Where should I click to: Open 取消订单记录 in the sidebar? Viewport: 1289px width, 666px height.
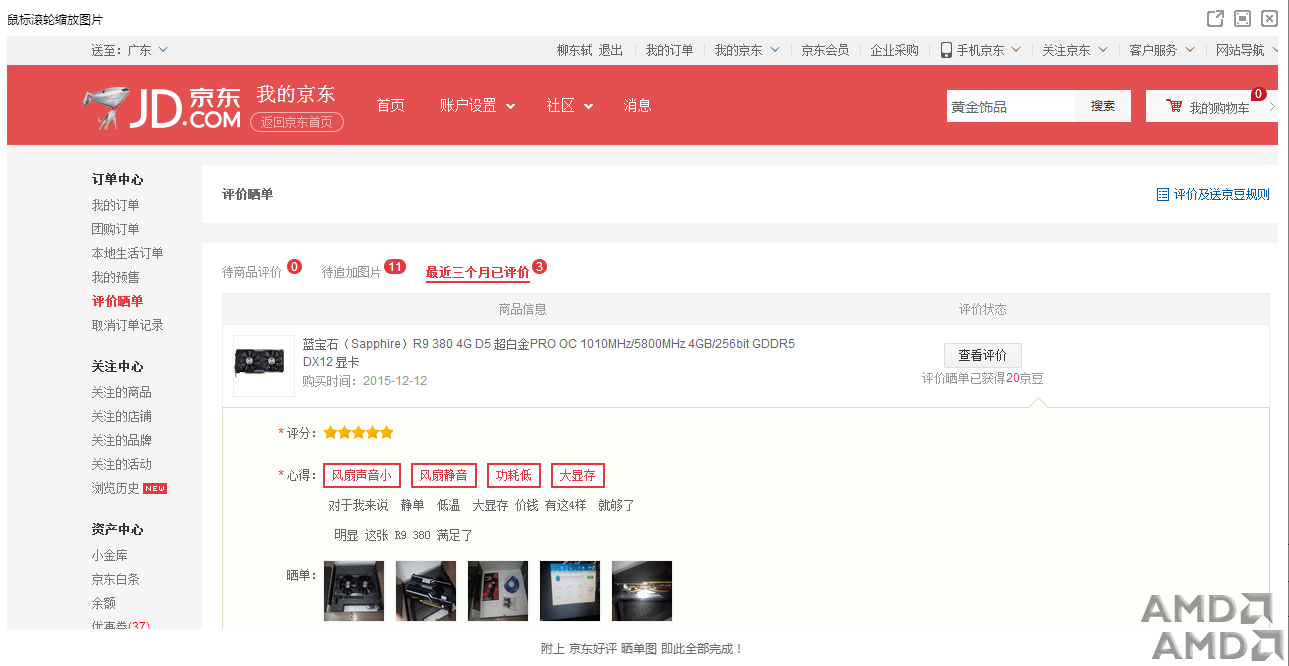(128, 325)
